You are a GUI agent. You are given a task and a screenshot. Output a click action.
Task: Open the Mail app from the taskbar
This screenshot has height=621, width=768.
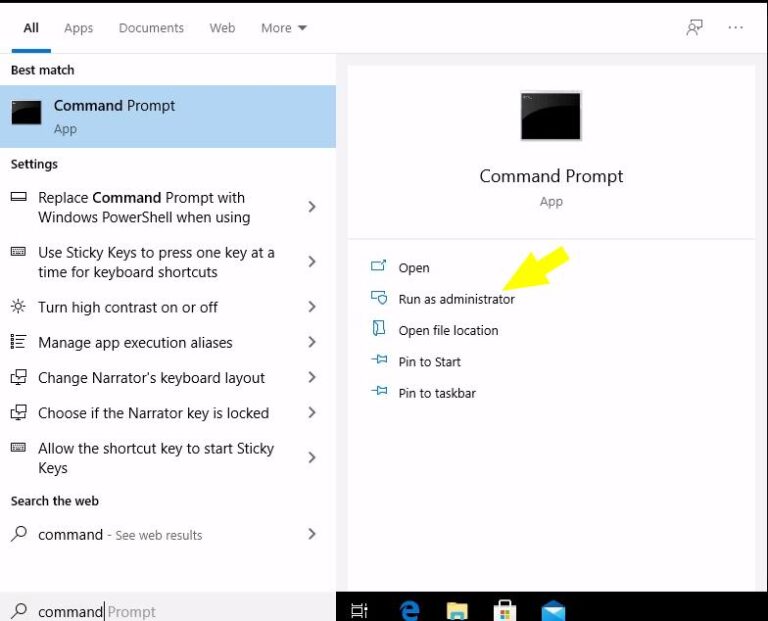click(x=553, y=611)
